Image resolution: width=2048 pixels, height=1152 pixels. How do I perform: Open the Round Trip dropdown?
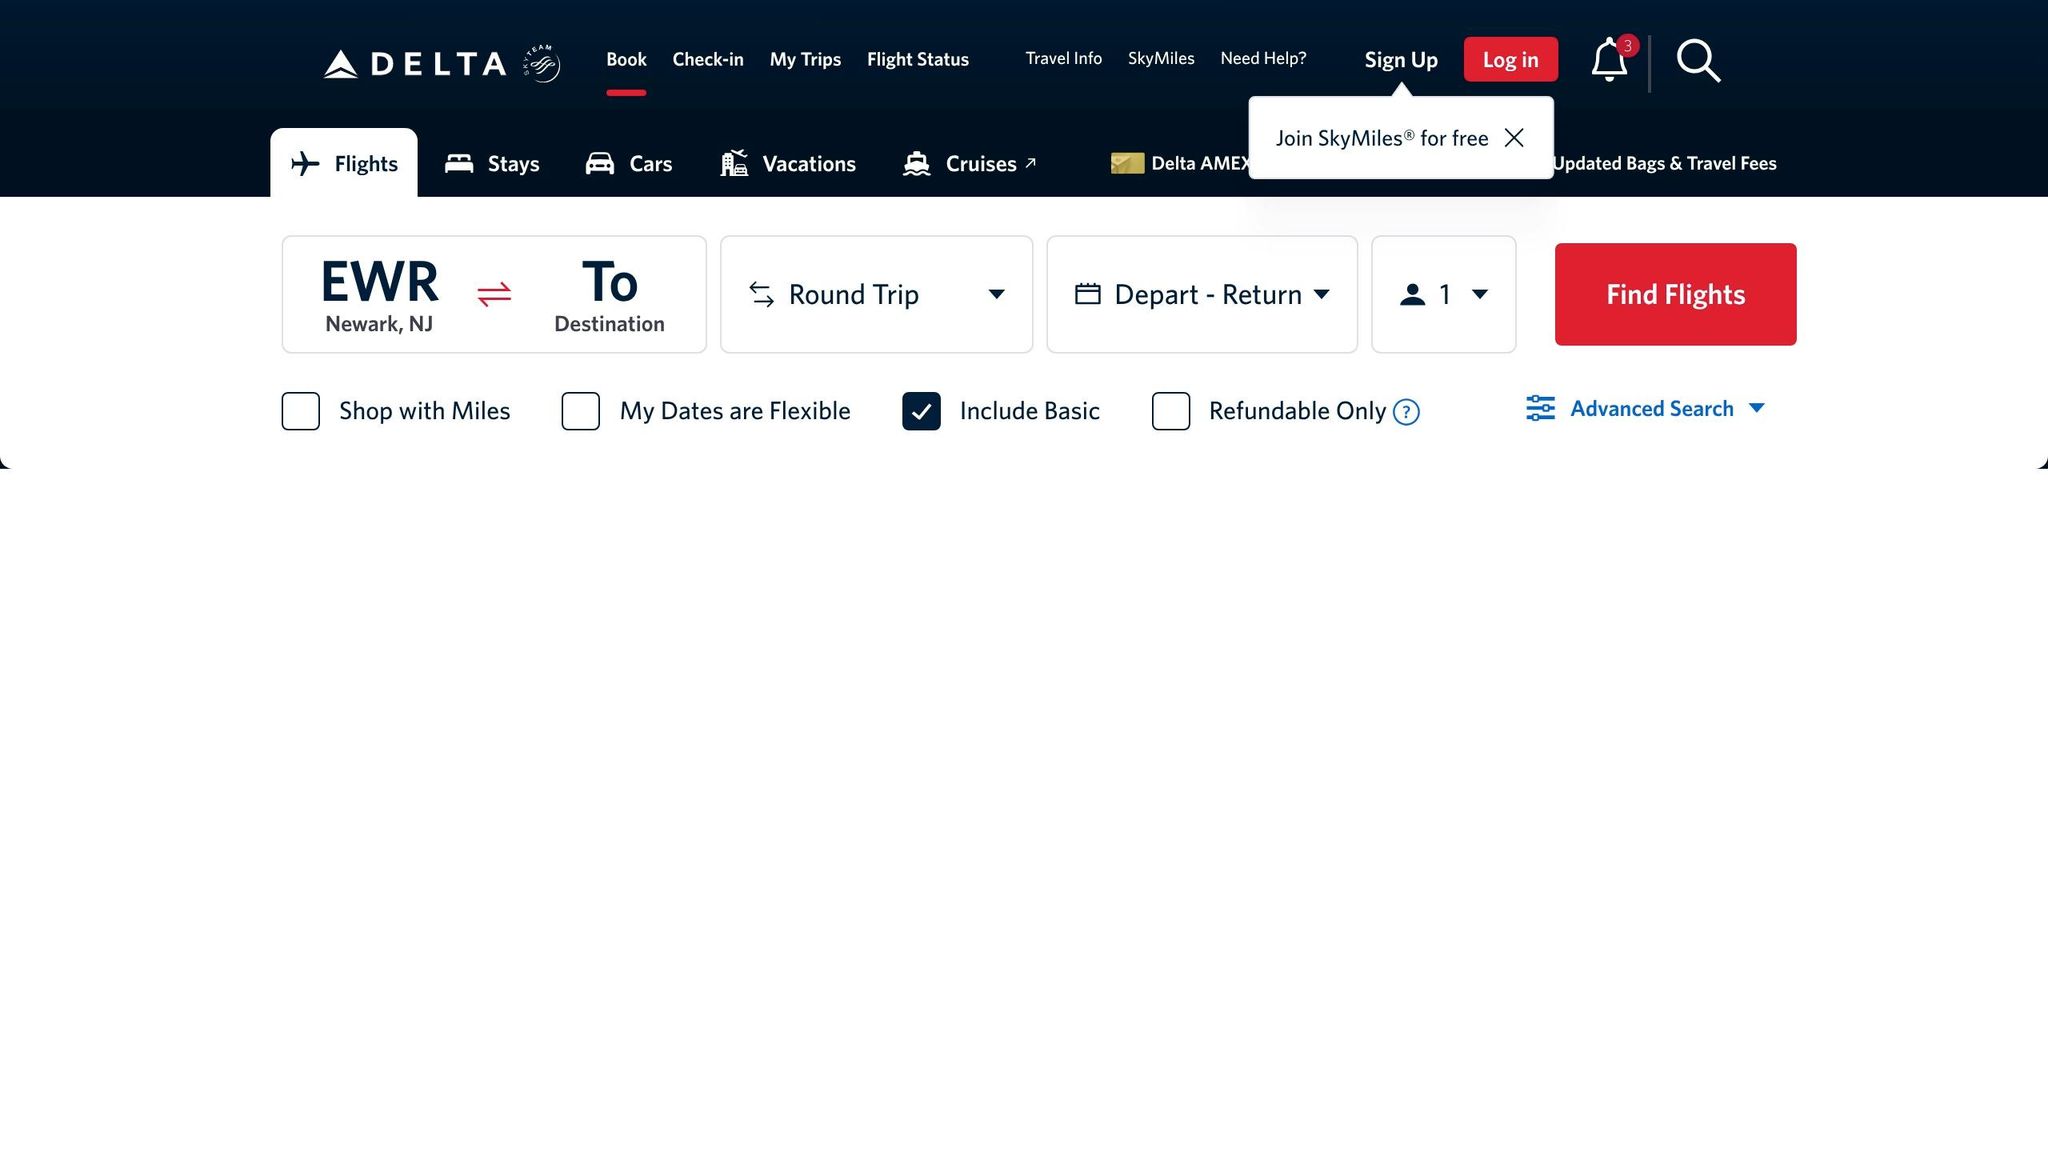click(x=876, y=294)
